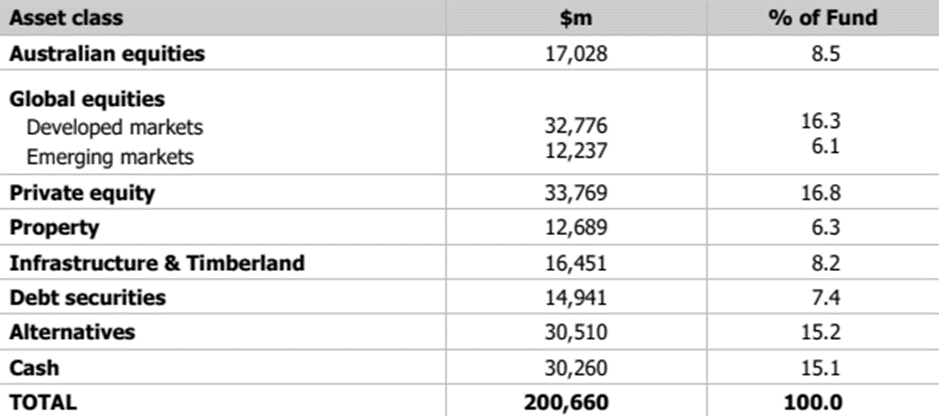Select the $m column header

[x=575, y=18]
